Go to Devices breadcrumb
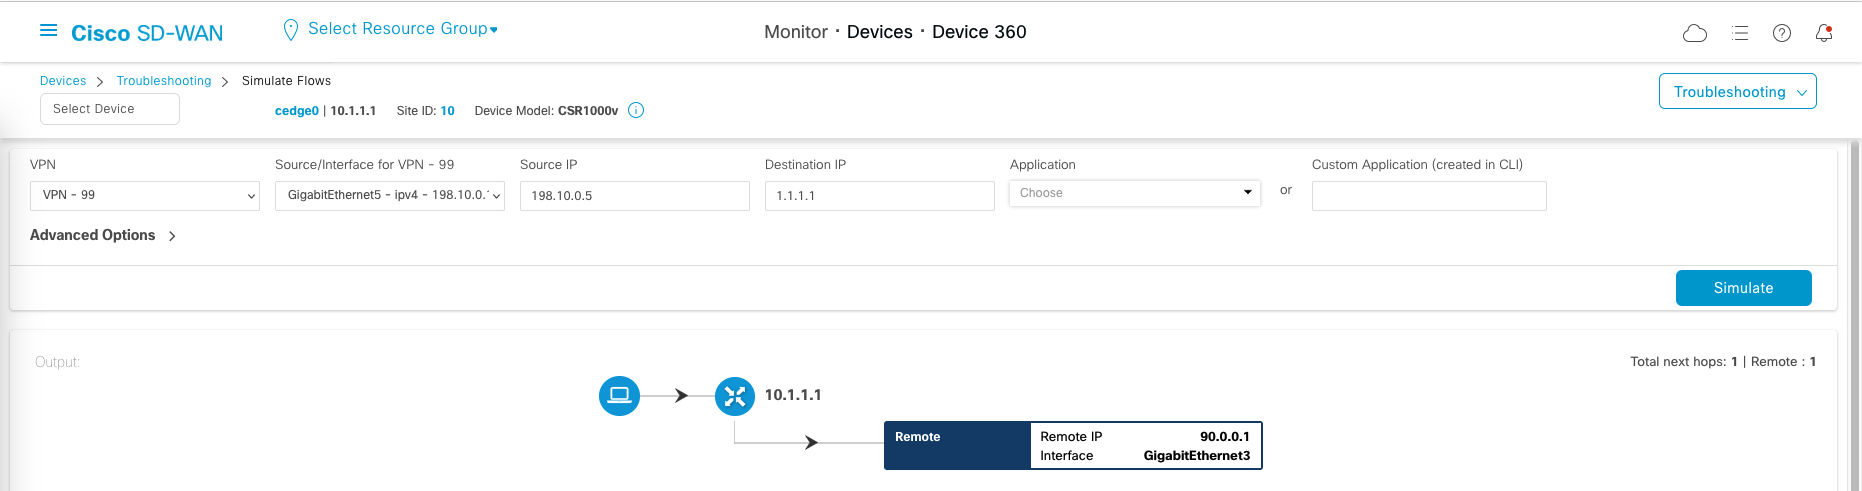 click(x=63, y=81)
